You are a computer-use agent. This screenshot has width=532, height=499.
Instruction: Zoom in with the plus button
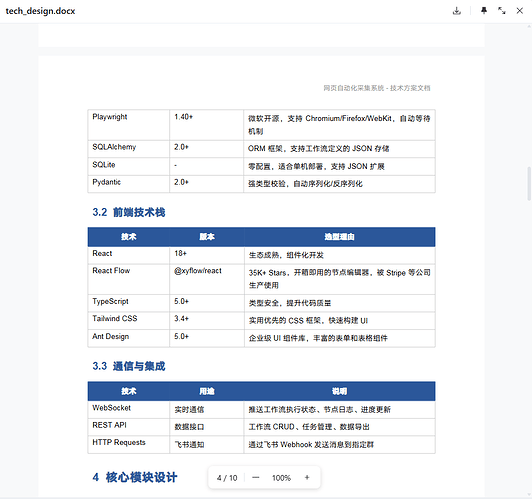tap(307, 478)
